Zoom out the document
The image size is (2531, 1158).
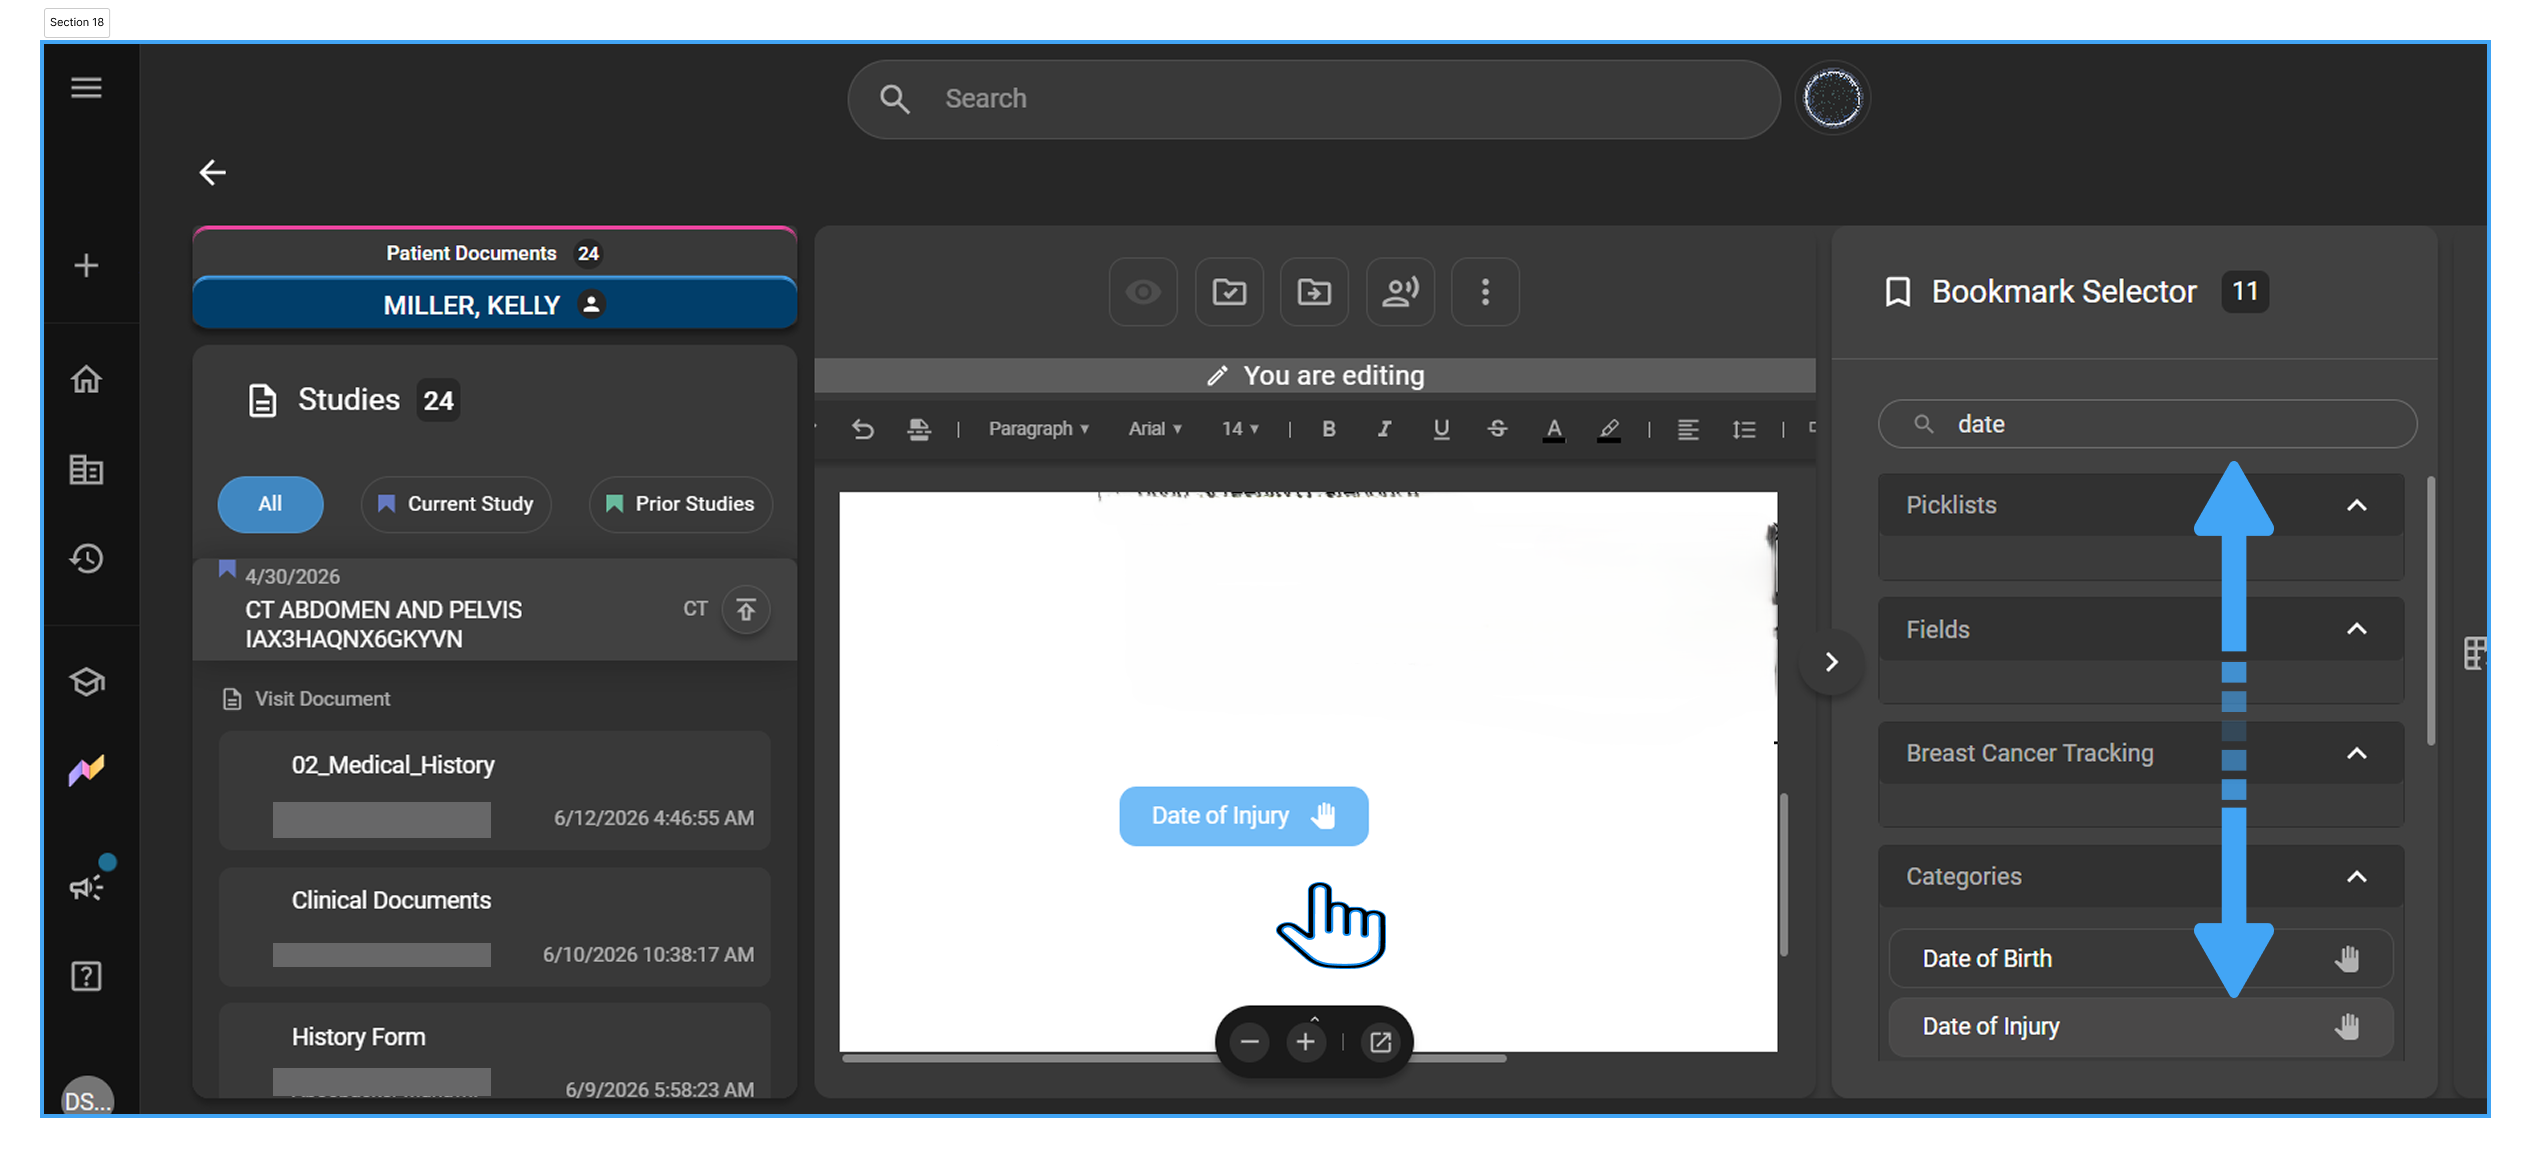tap(1249, 1042)
